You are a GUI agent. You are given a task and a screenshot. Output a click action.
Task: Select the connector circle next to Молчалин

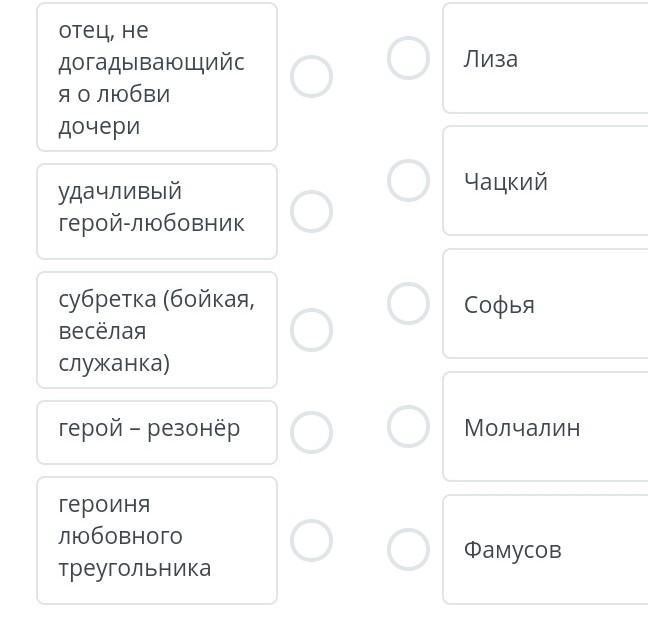point(408,426)
